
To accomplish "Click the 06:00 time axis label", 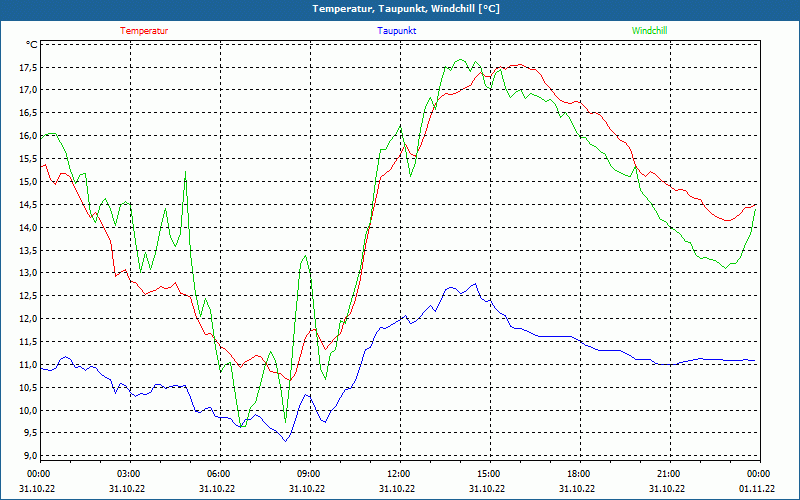I will coord(218,474).
